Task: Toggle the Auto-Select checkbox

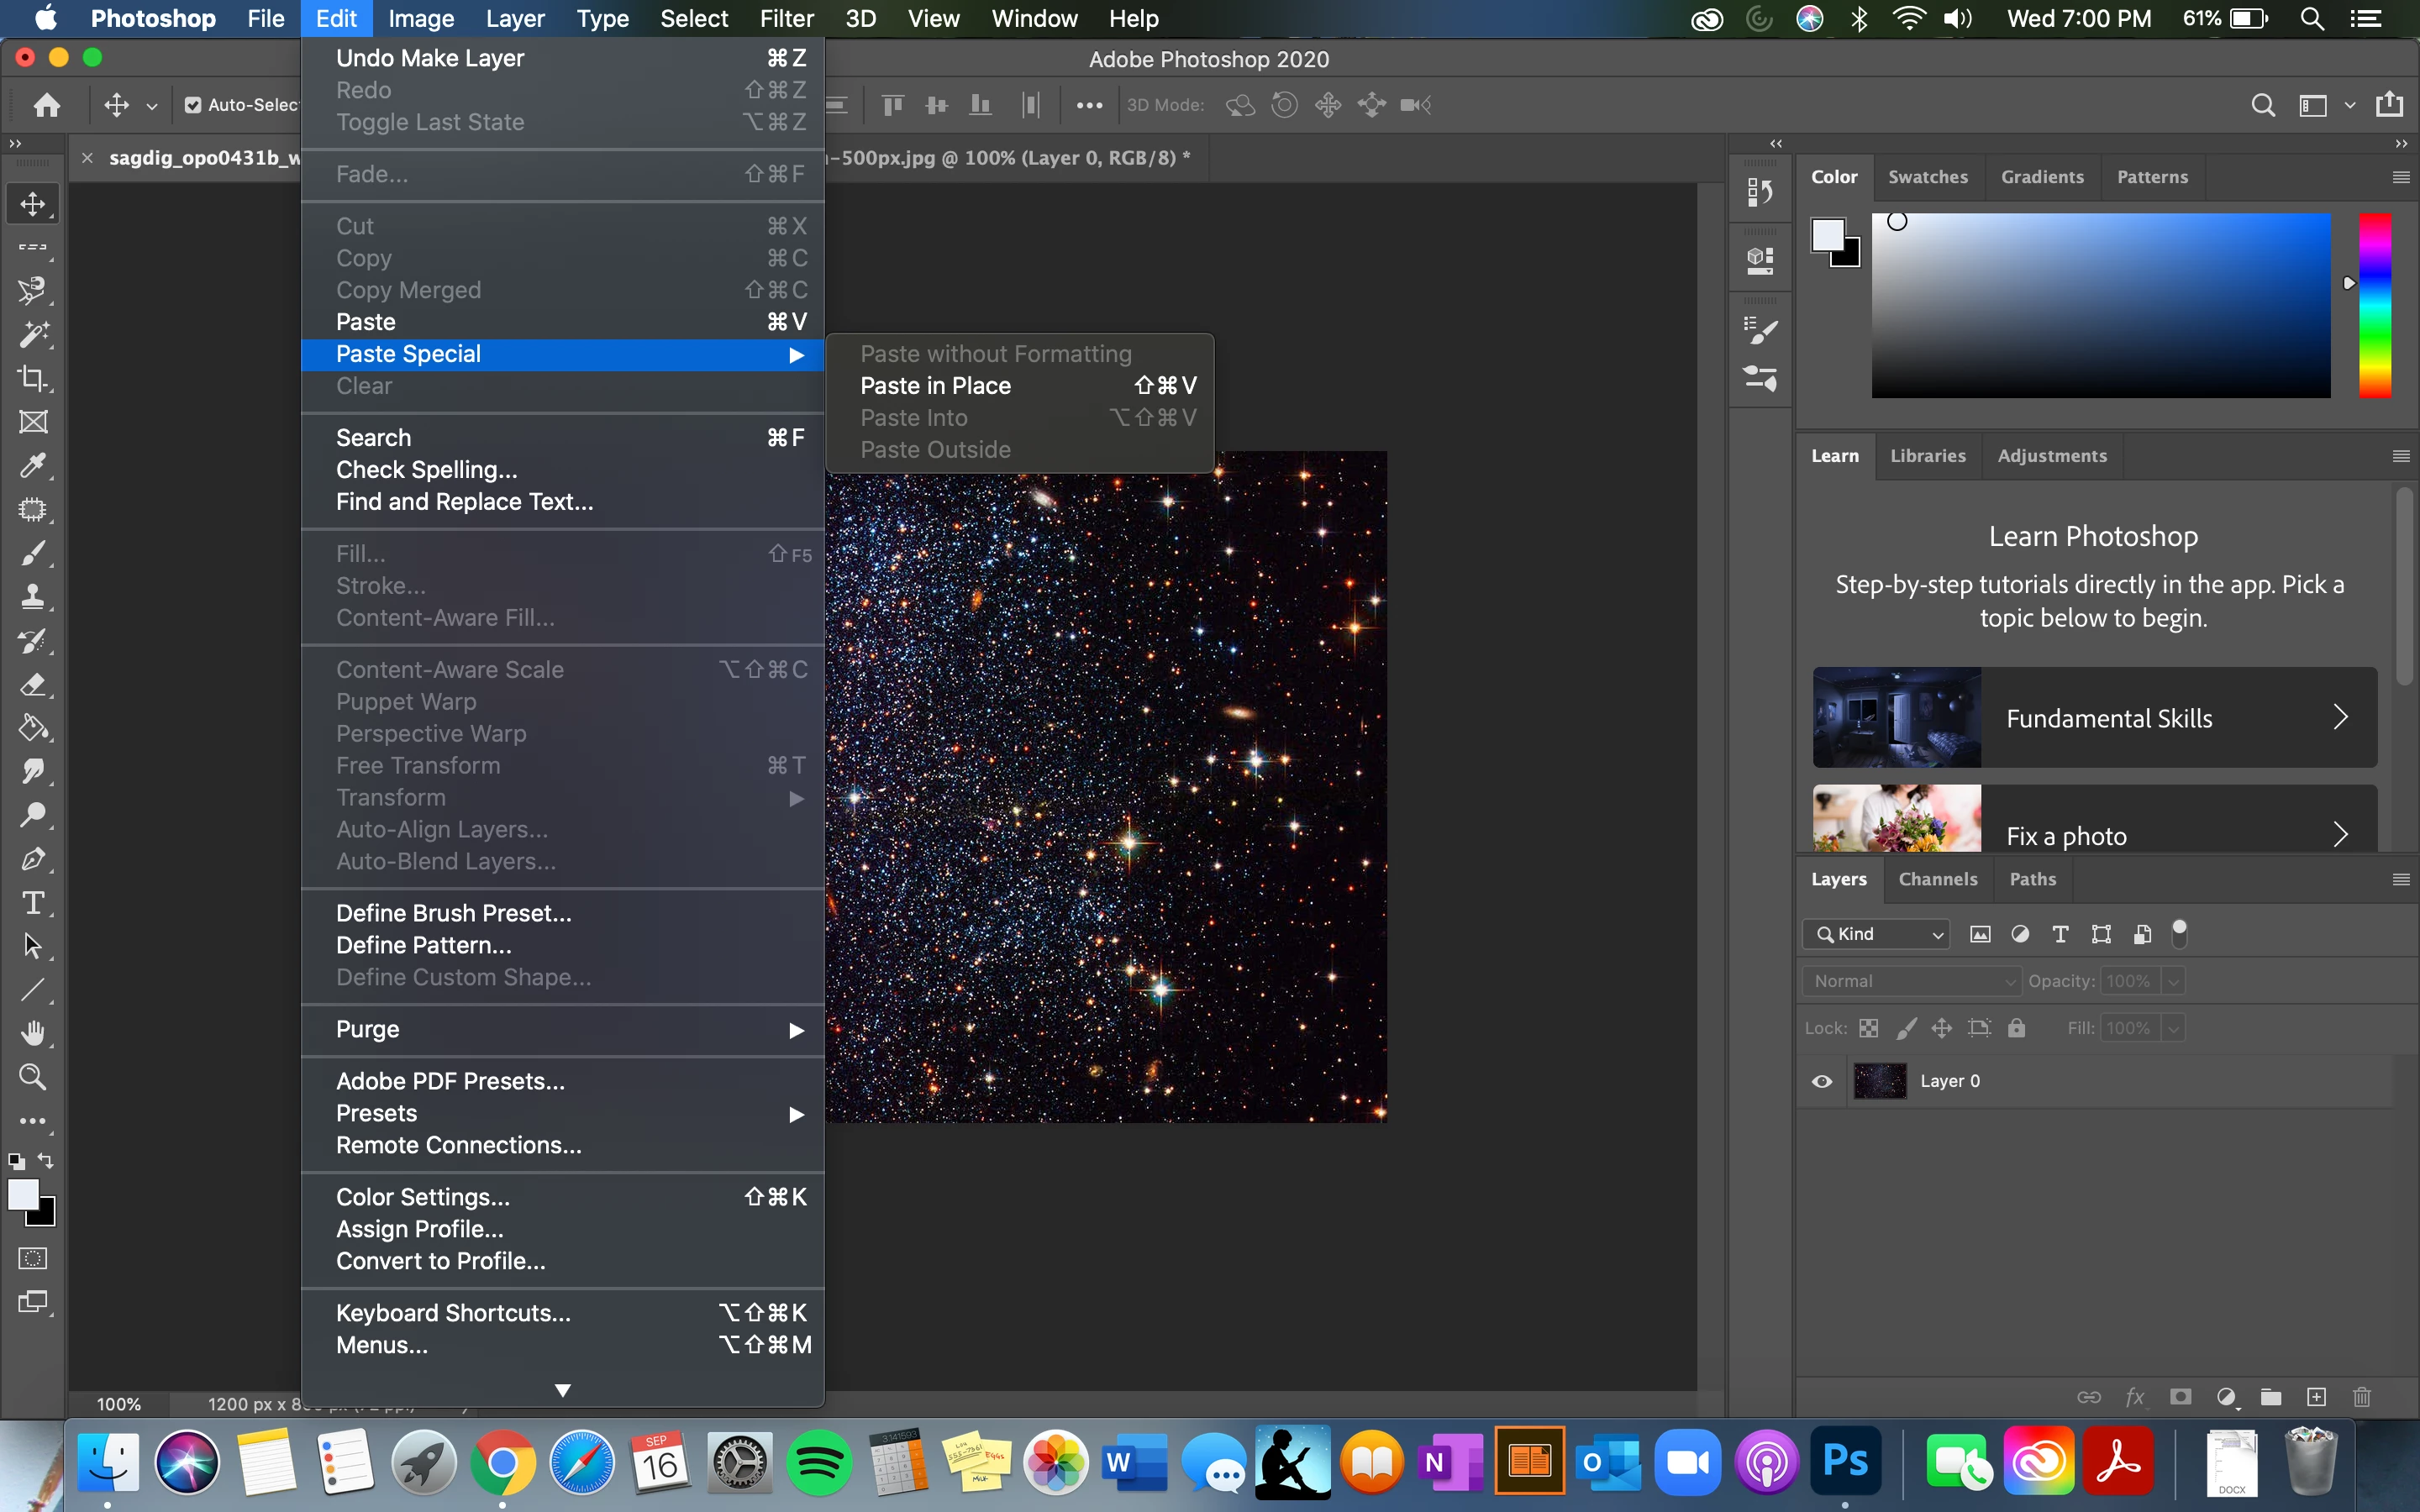Action: (x=193, y=105)
